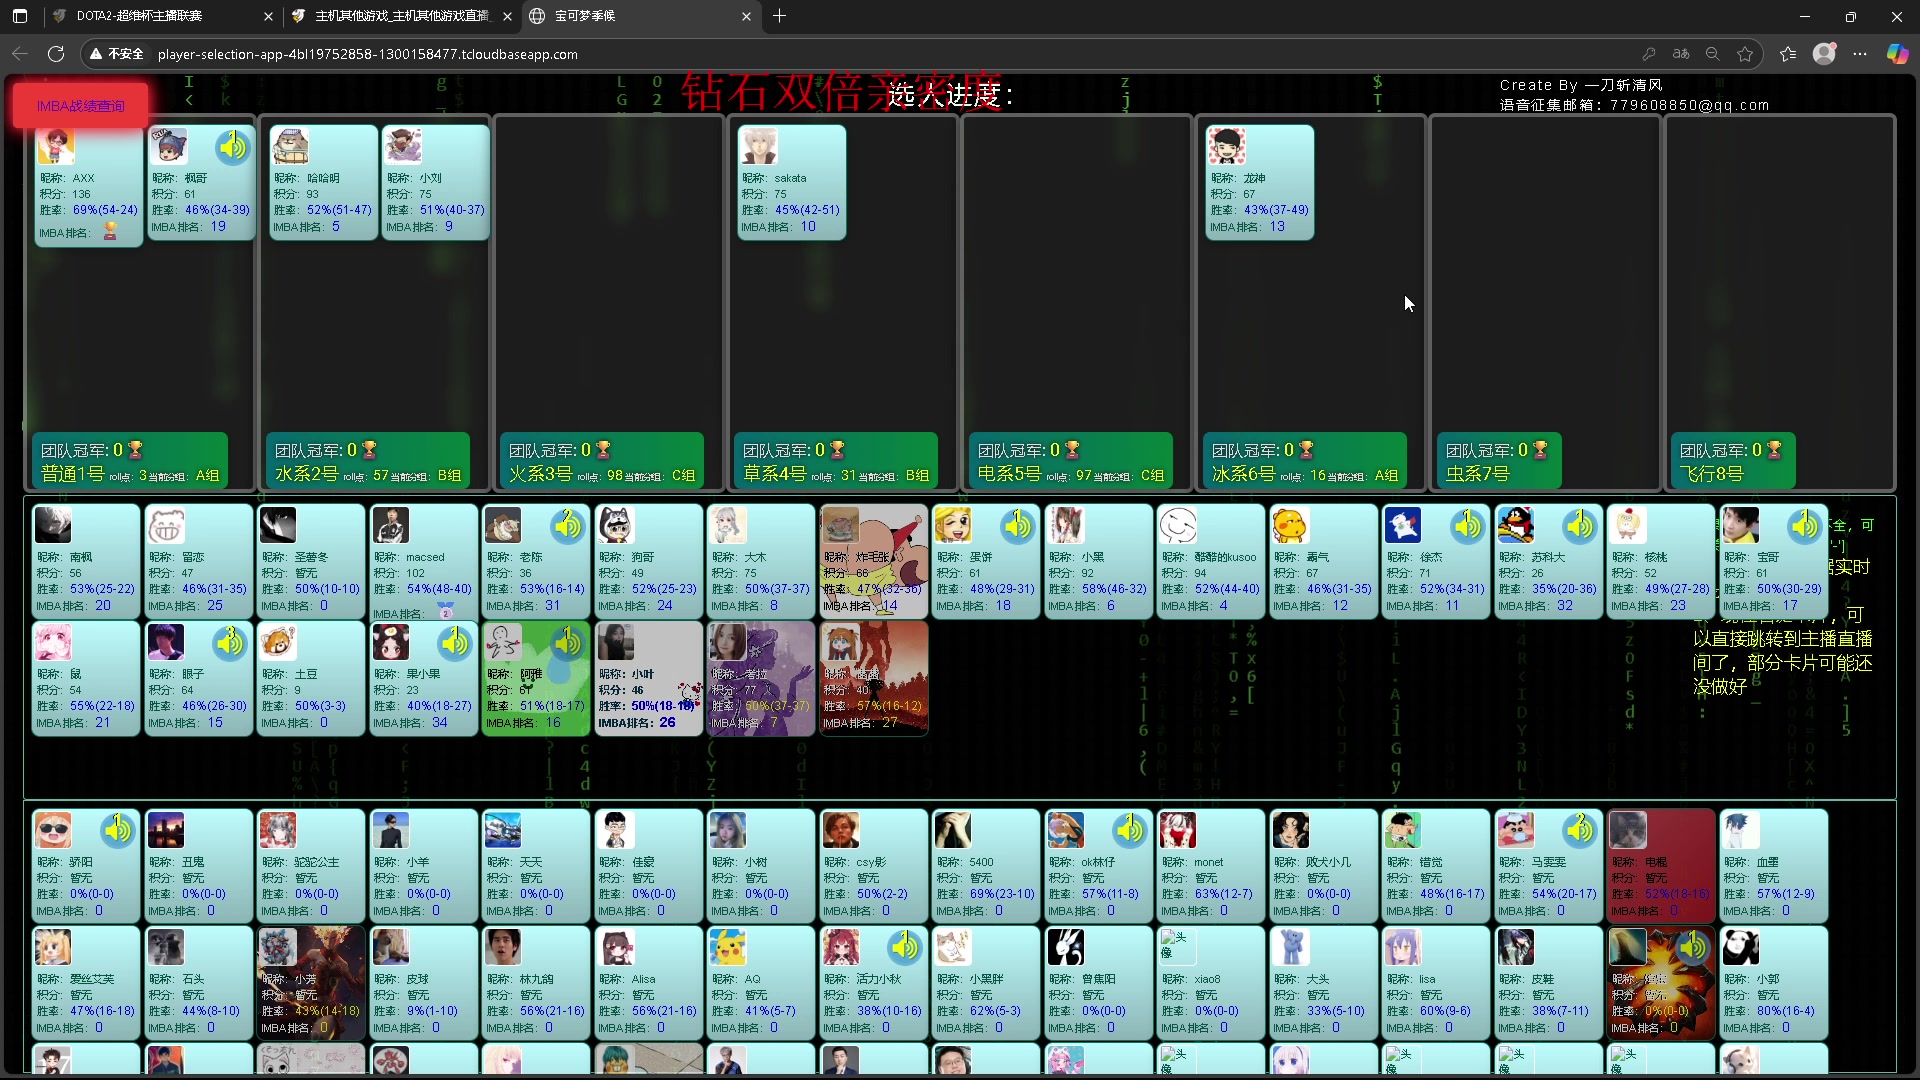Play the voice icon on 老陈's card
Screen dimensions: 1920x1080
point(568,525)
